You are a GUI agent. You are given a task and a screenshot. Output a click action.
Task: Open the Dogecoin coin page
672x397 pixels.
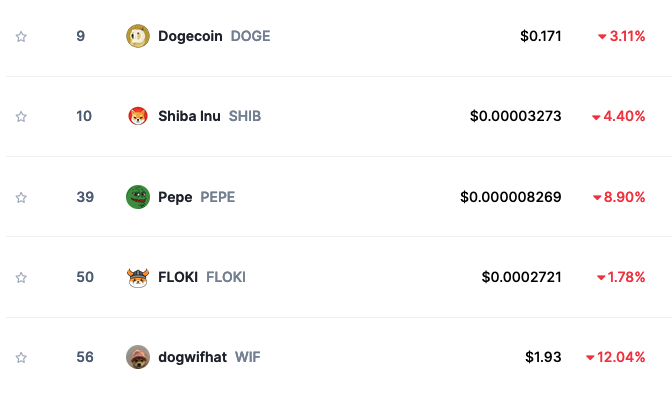(x=190, y=36)
